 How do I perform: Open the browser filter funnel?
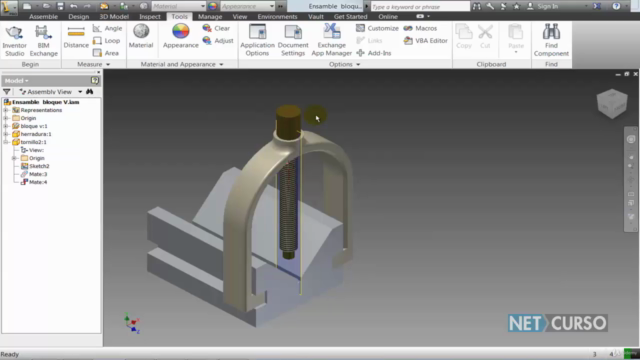pos(7,92)
